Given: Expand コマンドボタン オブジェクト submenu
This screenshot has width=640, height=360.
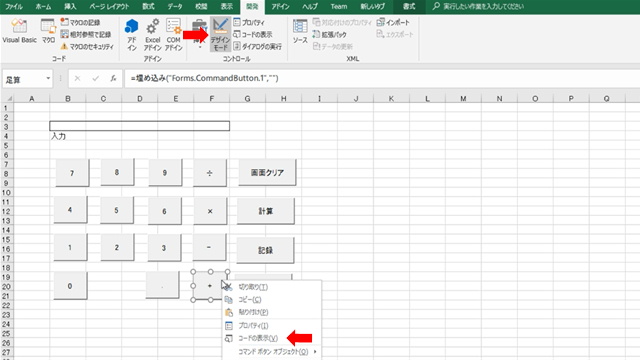Looking at the screenshot, I should (x=272, y=351).
